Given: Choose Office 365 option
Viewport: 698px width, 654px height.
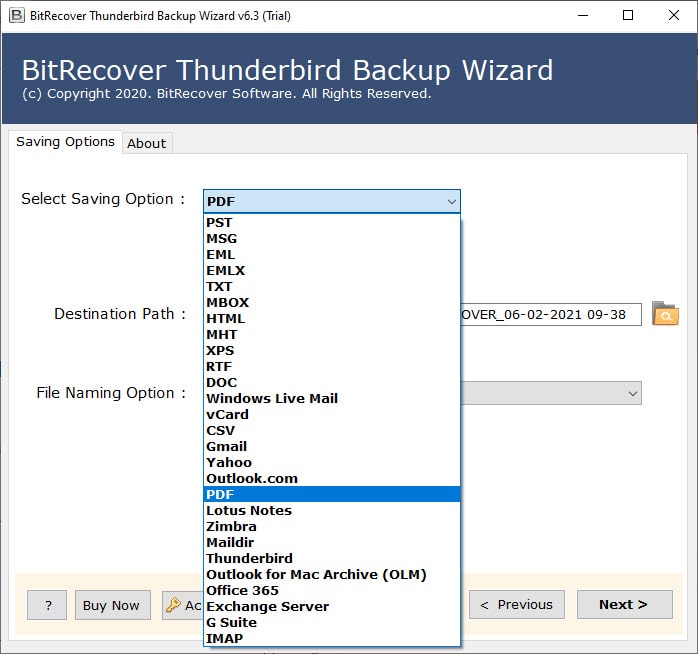Looking at the screenshot, I should coord(332,591).
